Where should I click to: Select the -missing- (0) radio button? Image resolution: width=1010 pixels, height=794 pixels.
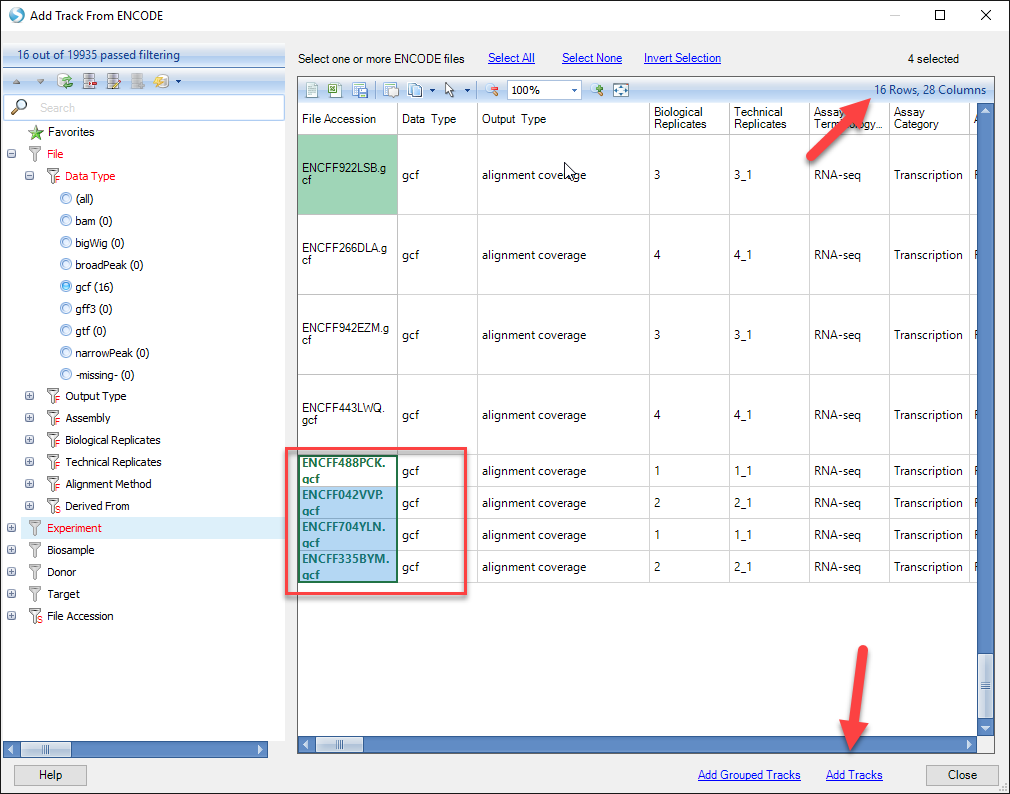click(66, 374)
